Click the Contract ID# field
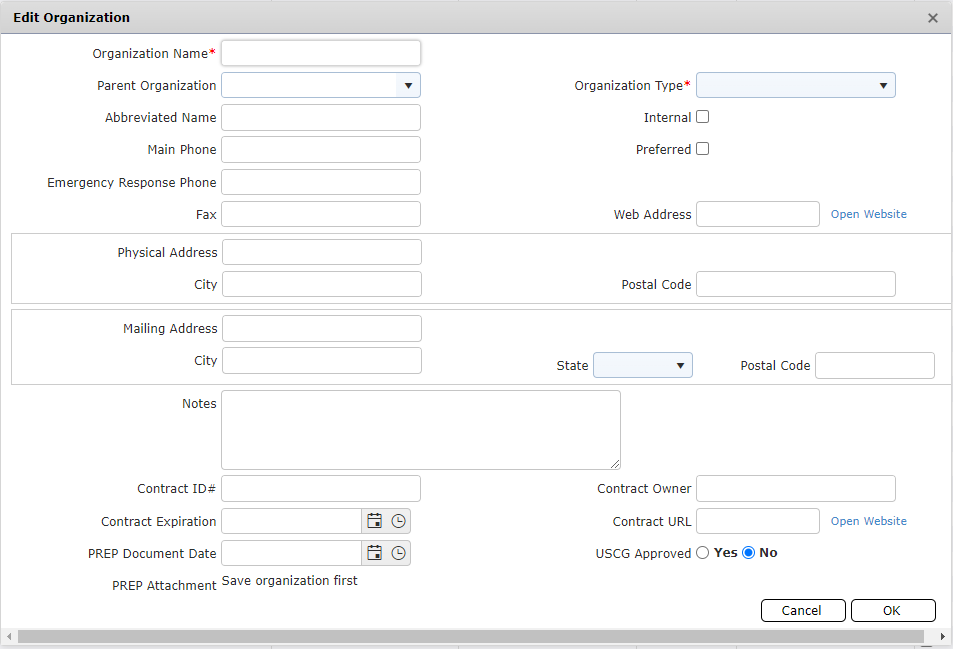This screenshot has width=953, height=649. 321,489
